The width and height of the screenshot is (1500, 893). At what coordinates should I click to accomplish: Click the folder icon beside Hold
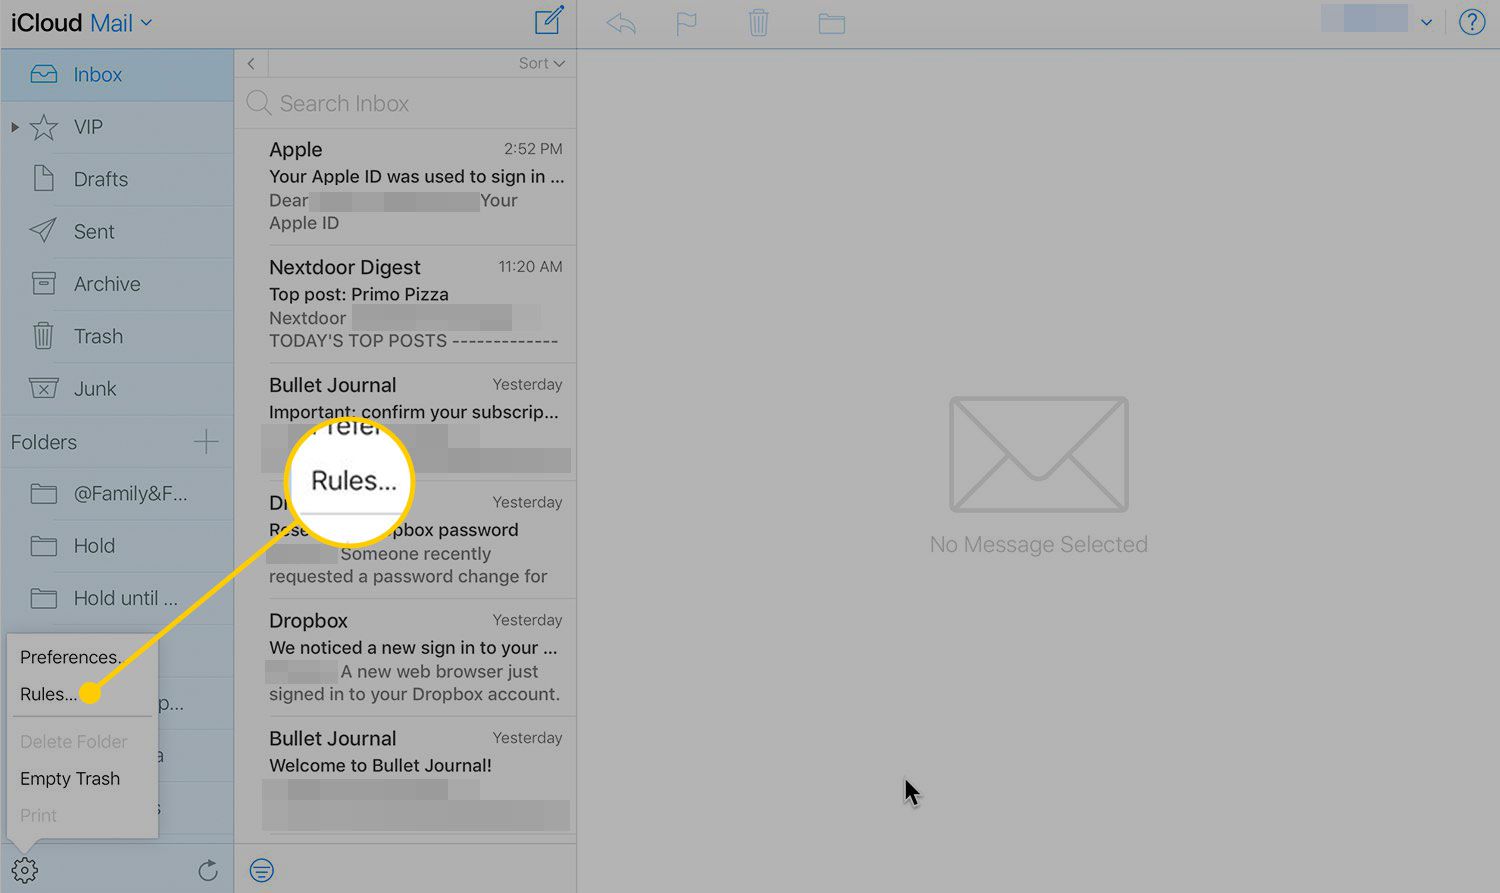click(x=43, y=546)
